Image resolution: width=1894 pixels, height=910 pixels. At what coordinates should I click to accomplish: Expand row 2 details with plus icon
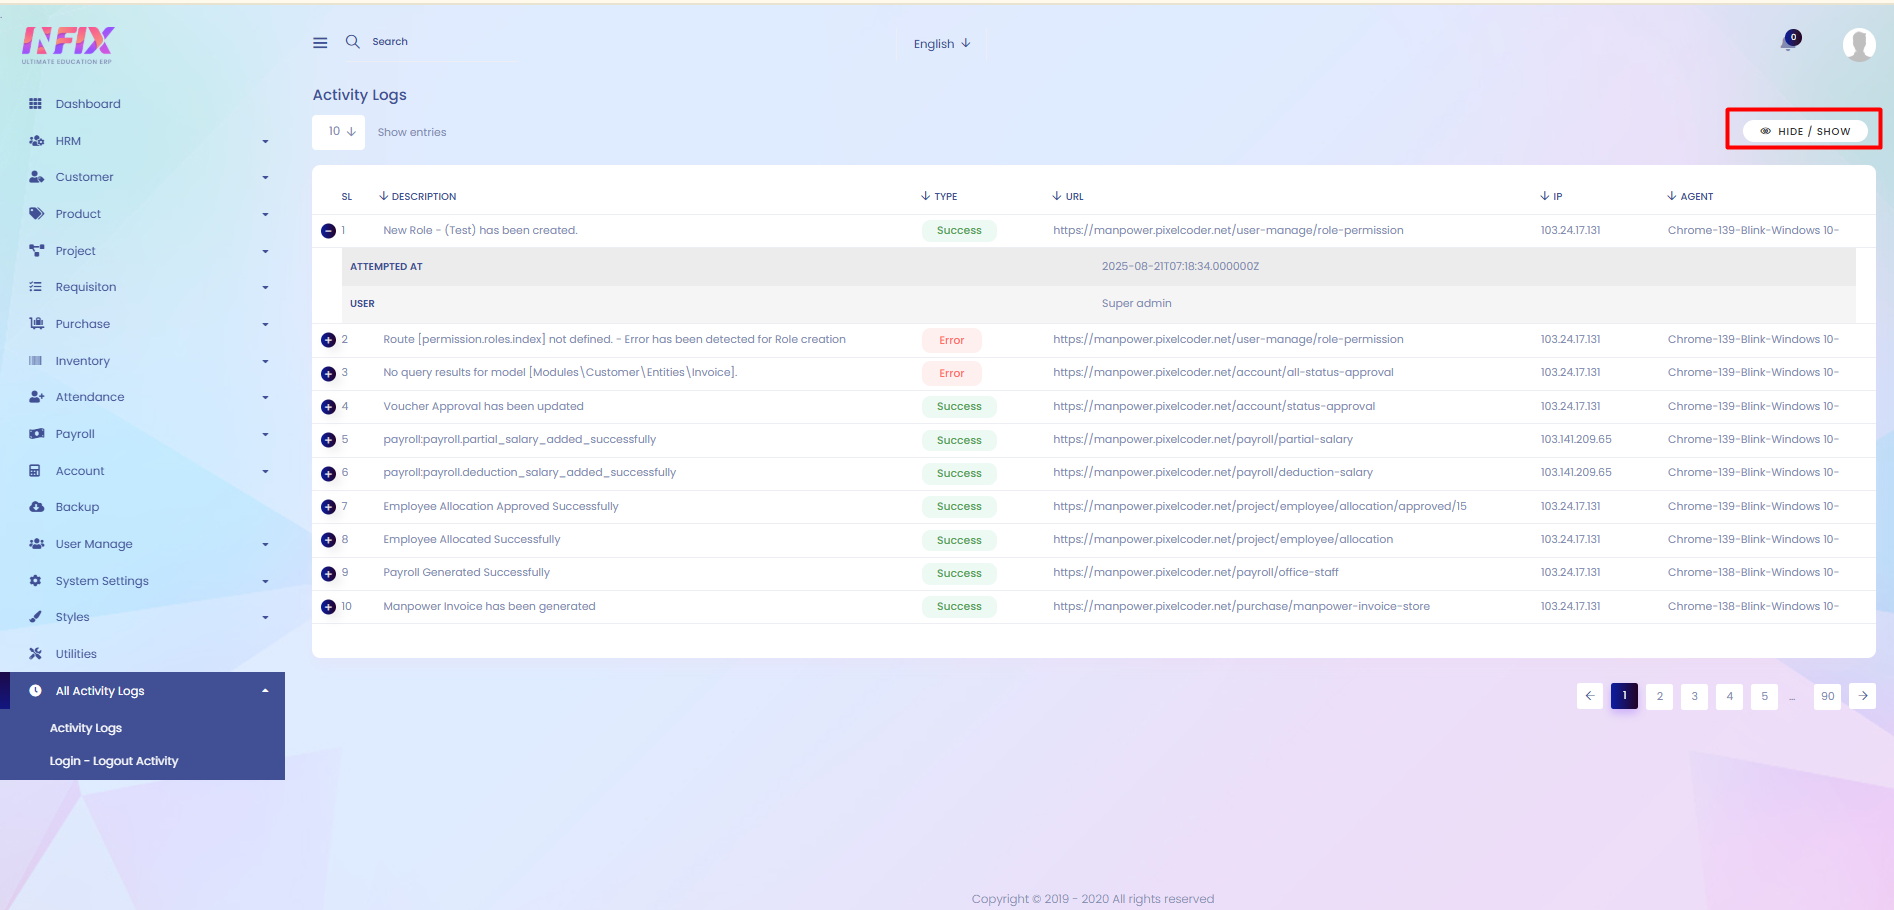(x=328, y=340)
